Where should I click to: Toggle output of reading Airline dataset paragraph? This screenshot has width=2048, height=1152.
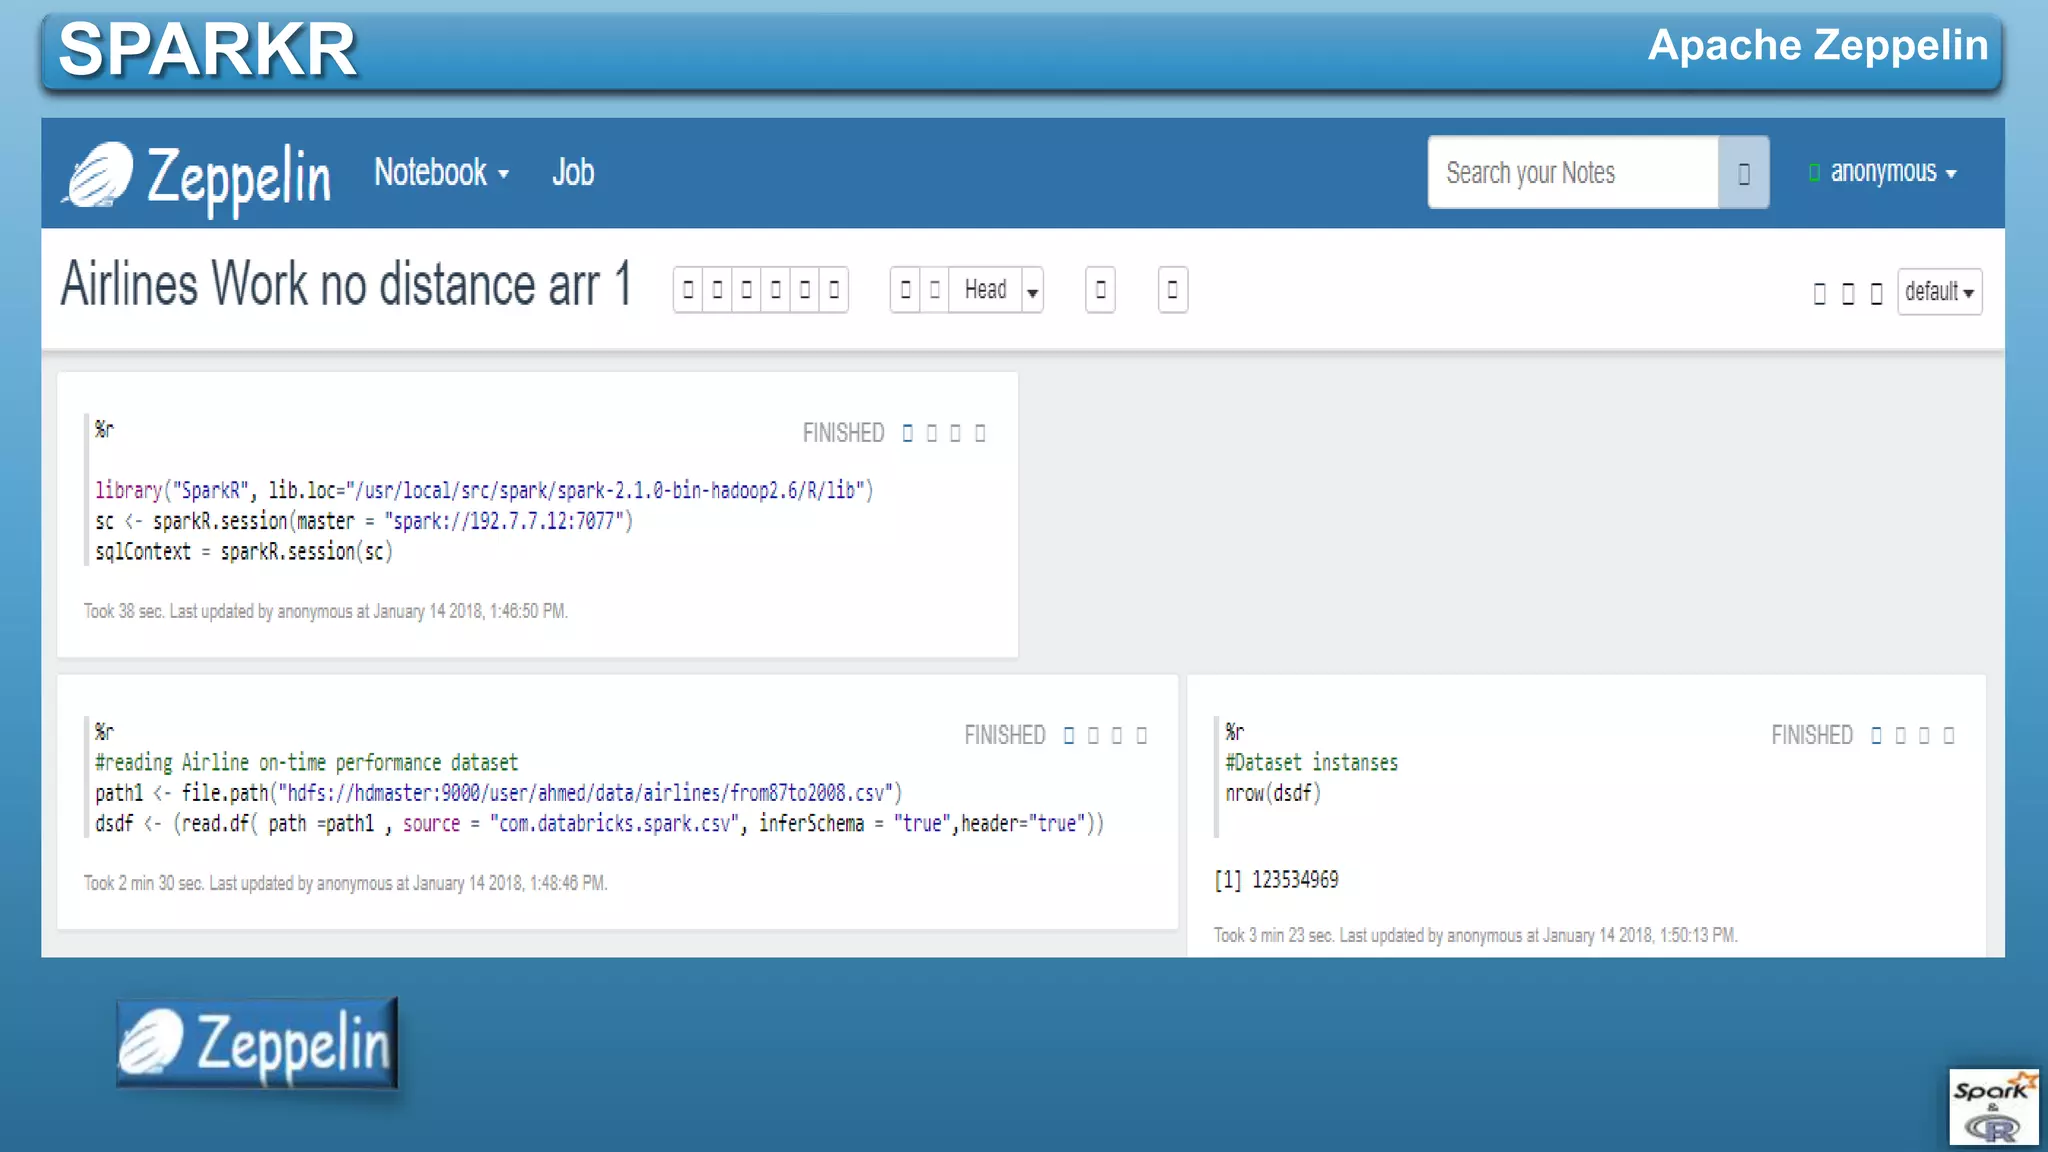pos(1117,736)
